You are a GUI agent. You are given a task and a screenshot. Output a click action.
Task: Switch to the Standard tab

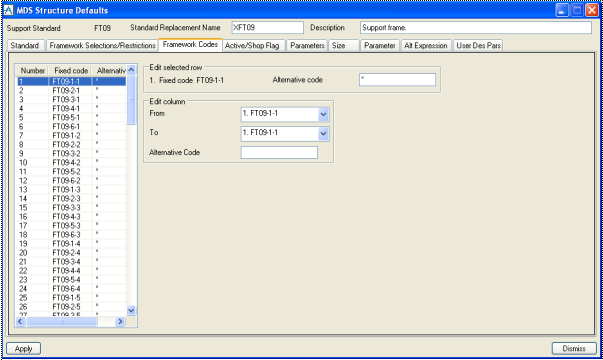26,45
